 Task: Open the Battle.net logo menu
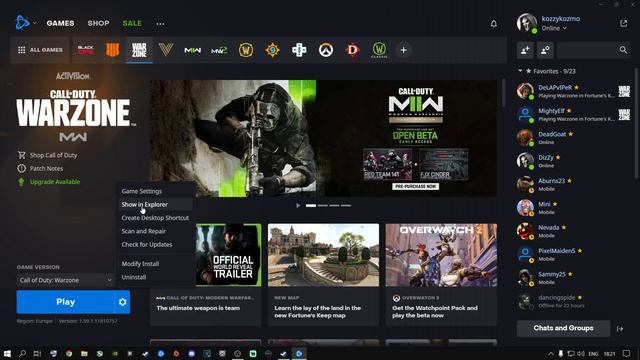click(x=22, y=23)
